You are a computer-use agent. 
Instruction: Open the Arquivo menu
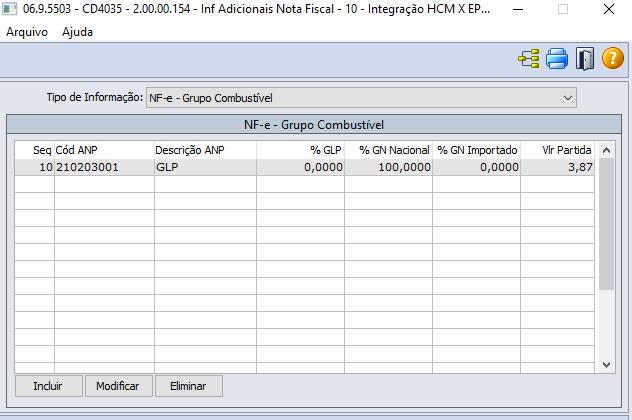coord(27,32)
